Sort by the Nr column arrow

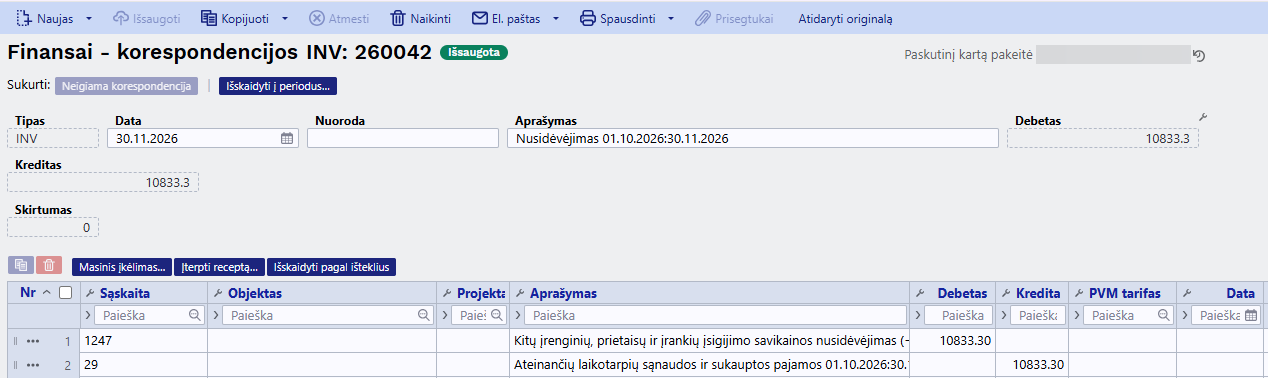pos(47,293)
